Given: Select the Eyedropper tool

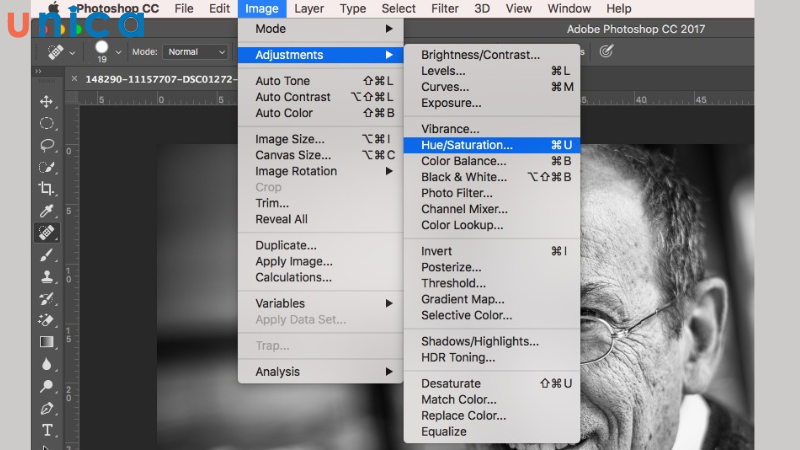Looking at the screenshot, I should coord(46,211).
